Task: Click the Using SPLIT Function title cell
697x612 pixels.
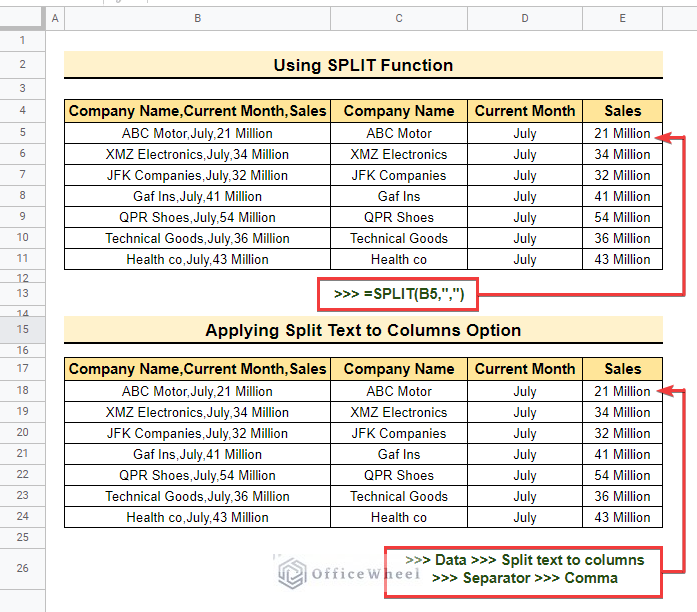Action: 363,65
